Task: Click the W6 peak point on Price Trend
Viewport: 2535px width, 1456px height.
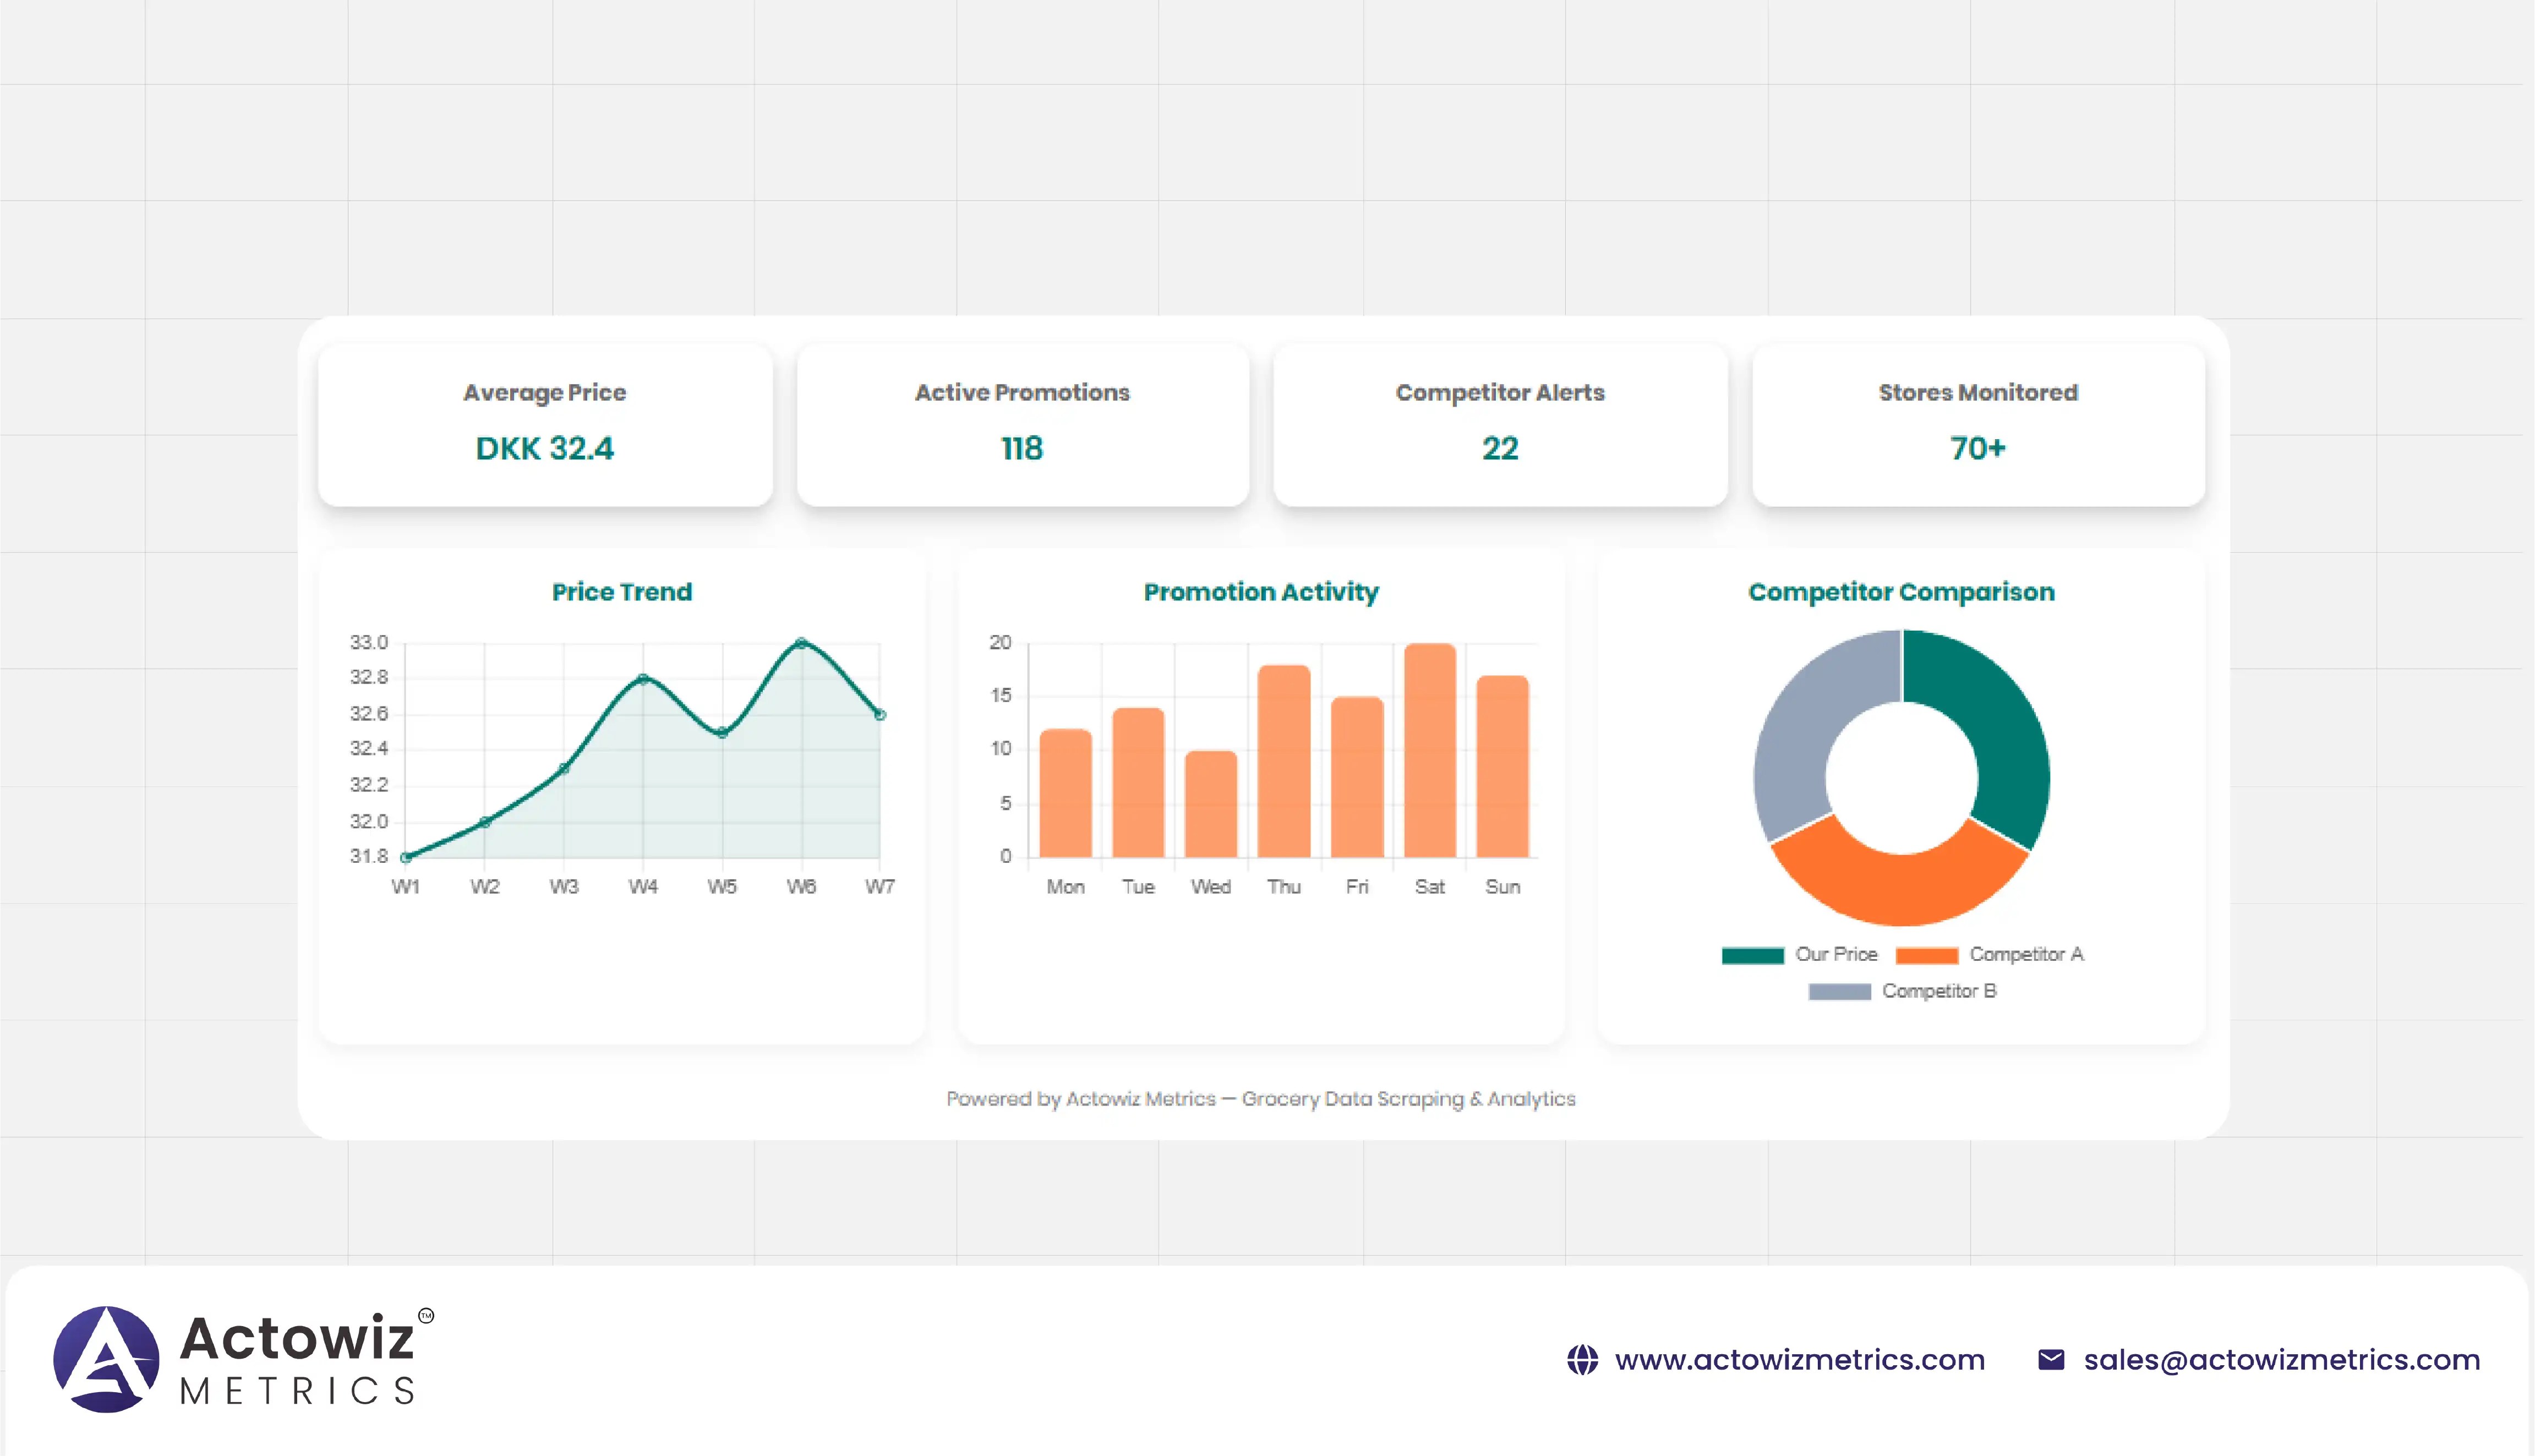Action: 801,643
